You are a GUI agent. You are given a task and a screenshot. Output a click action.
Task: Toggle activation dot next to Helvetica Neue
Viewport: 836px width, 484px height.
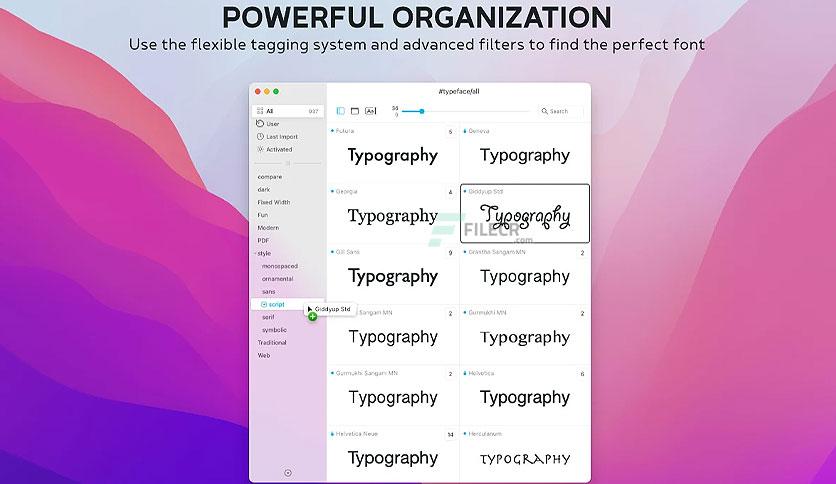pyautogui.click(x=332, y=434)
